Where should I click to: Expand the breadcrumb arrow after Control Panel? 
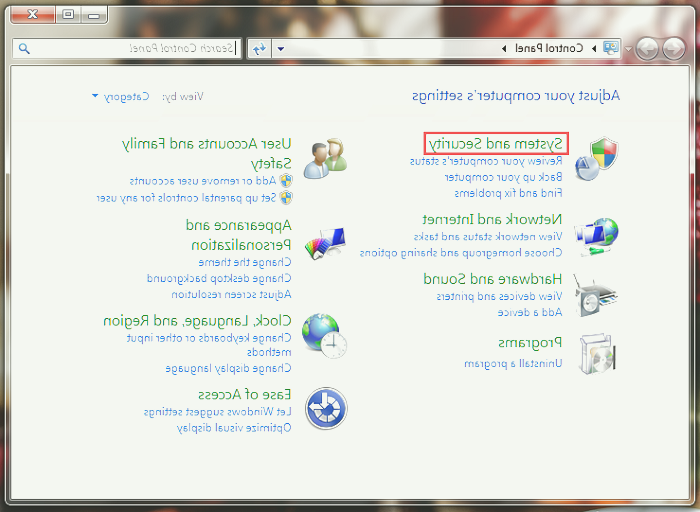[x=503, y=48]
